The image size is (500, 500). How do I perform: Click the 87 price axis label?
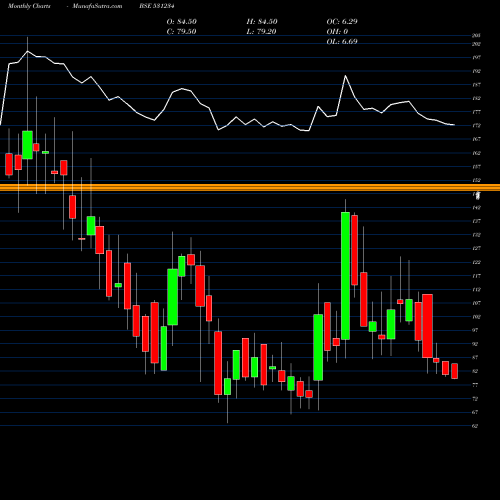pos(475,357)
